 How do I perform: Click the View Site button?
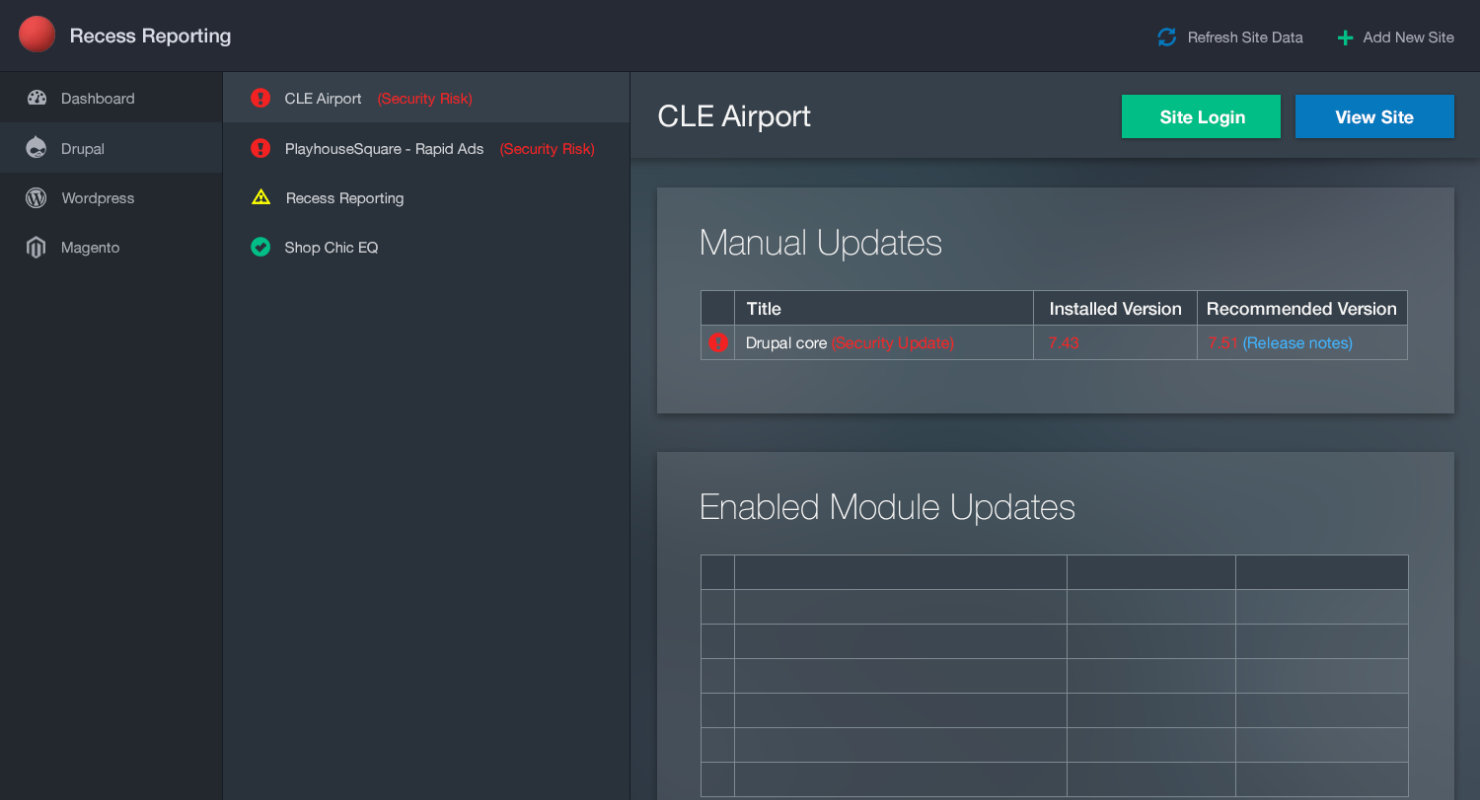click(x=1374, y=117)
